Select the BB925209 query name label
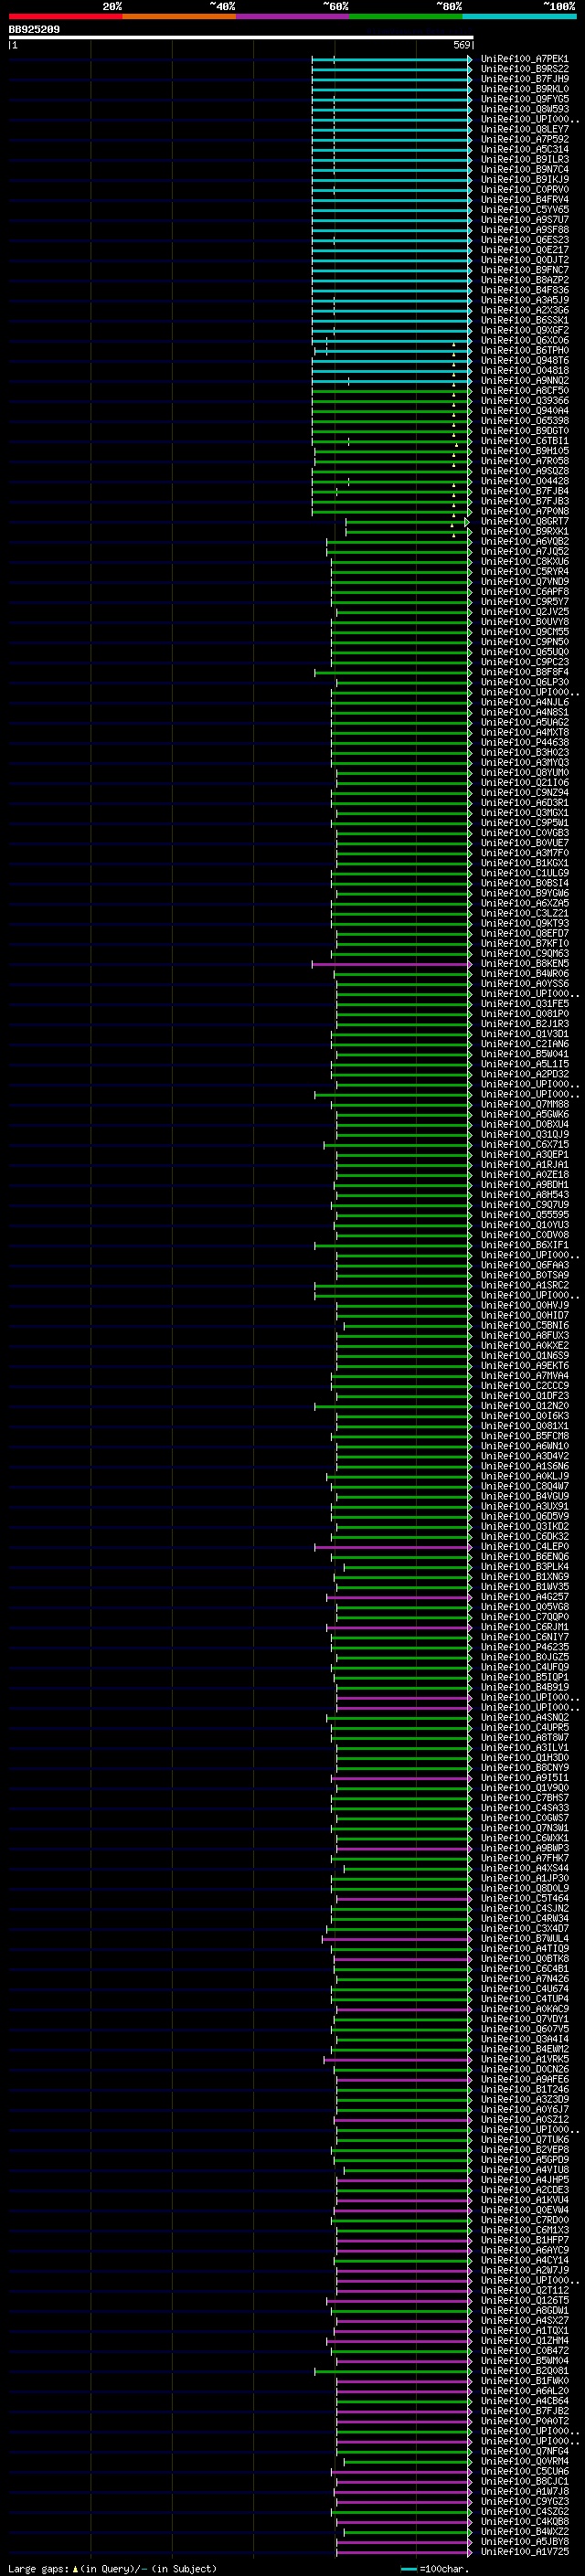The width and height of the screenshot is (585, 2576). 34,30
